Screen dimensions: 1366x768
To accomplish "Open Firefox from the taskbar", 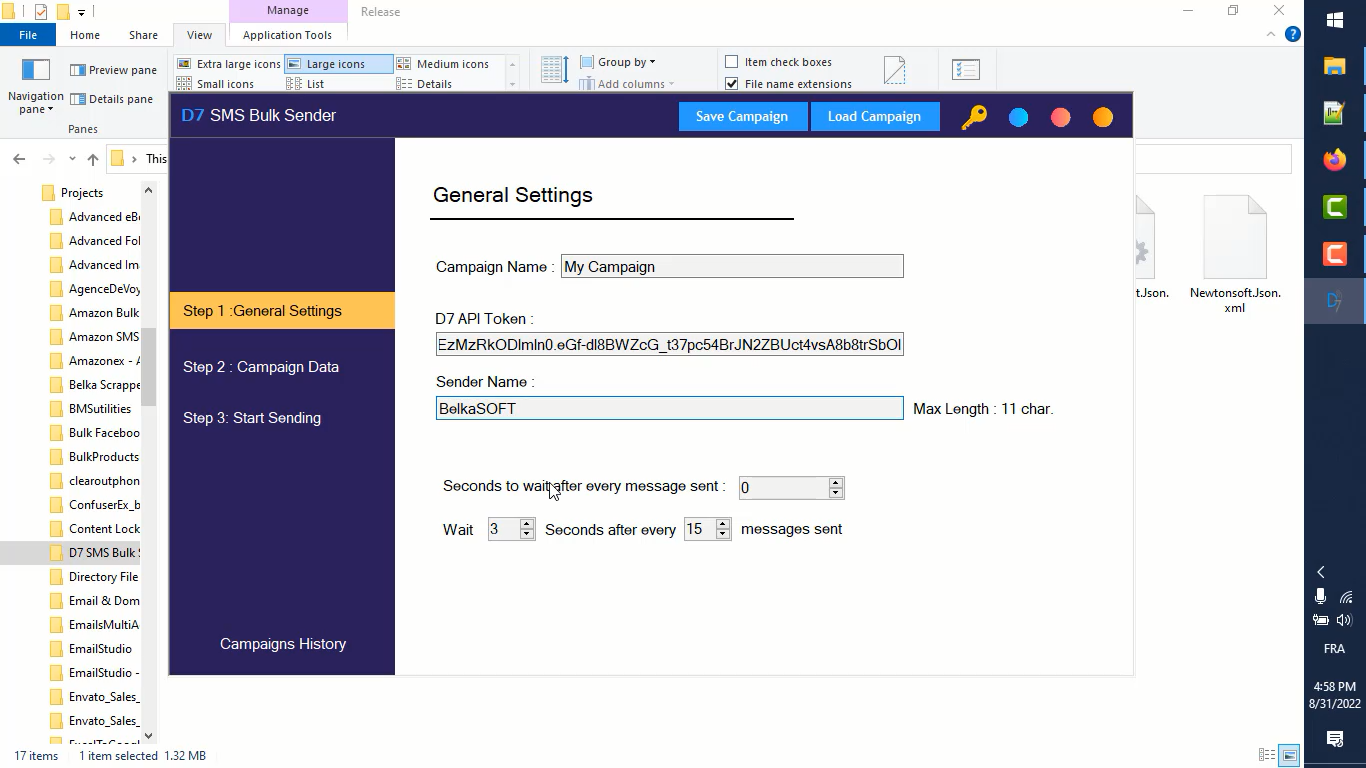I will (1335, 160).
